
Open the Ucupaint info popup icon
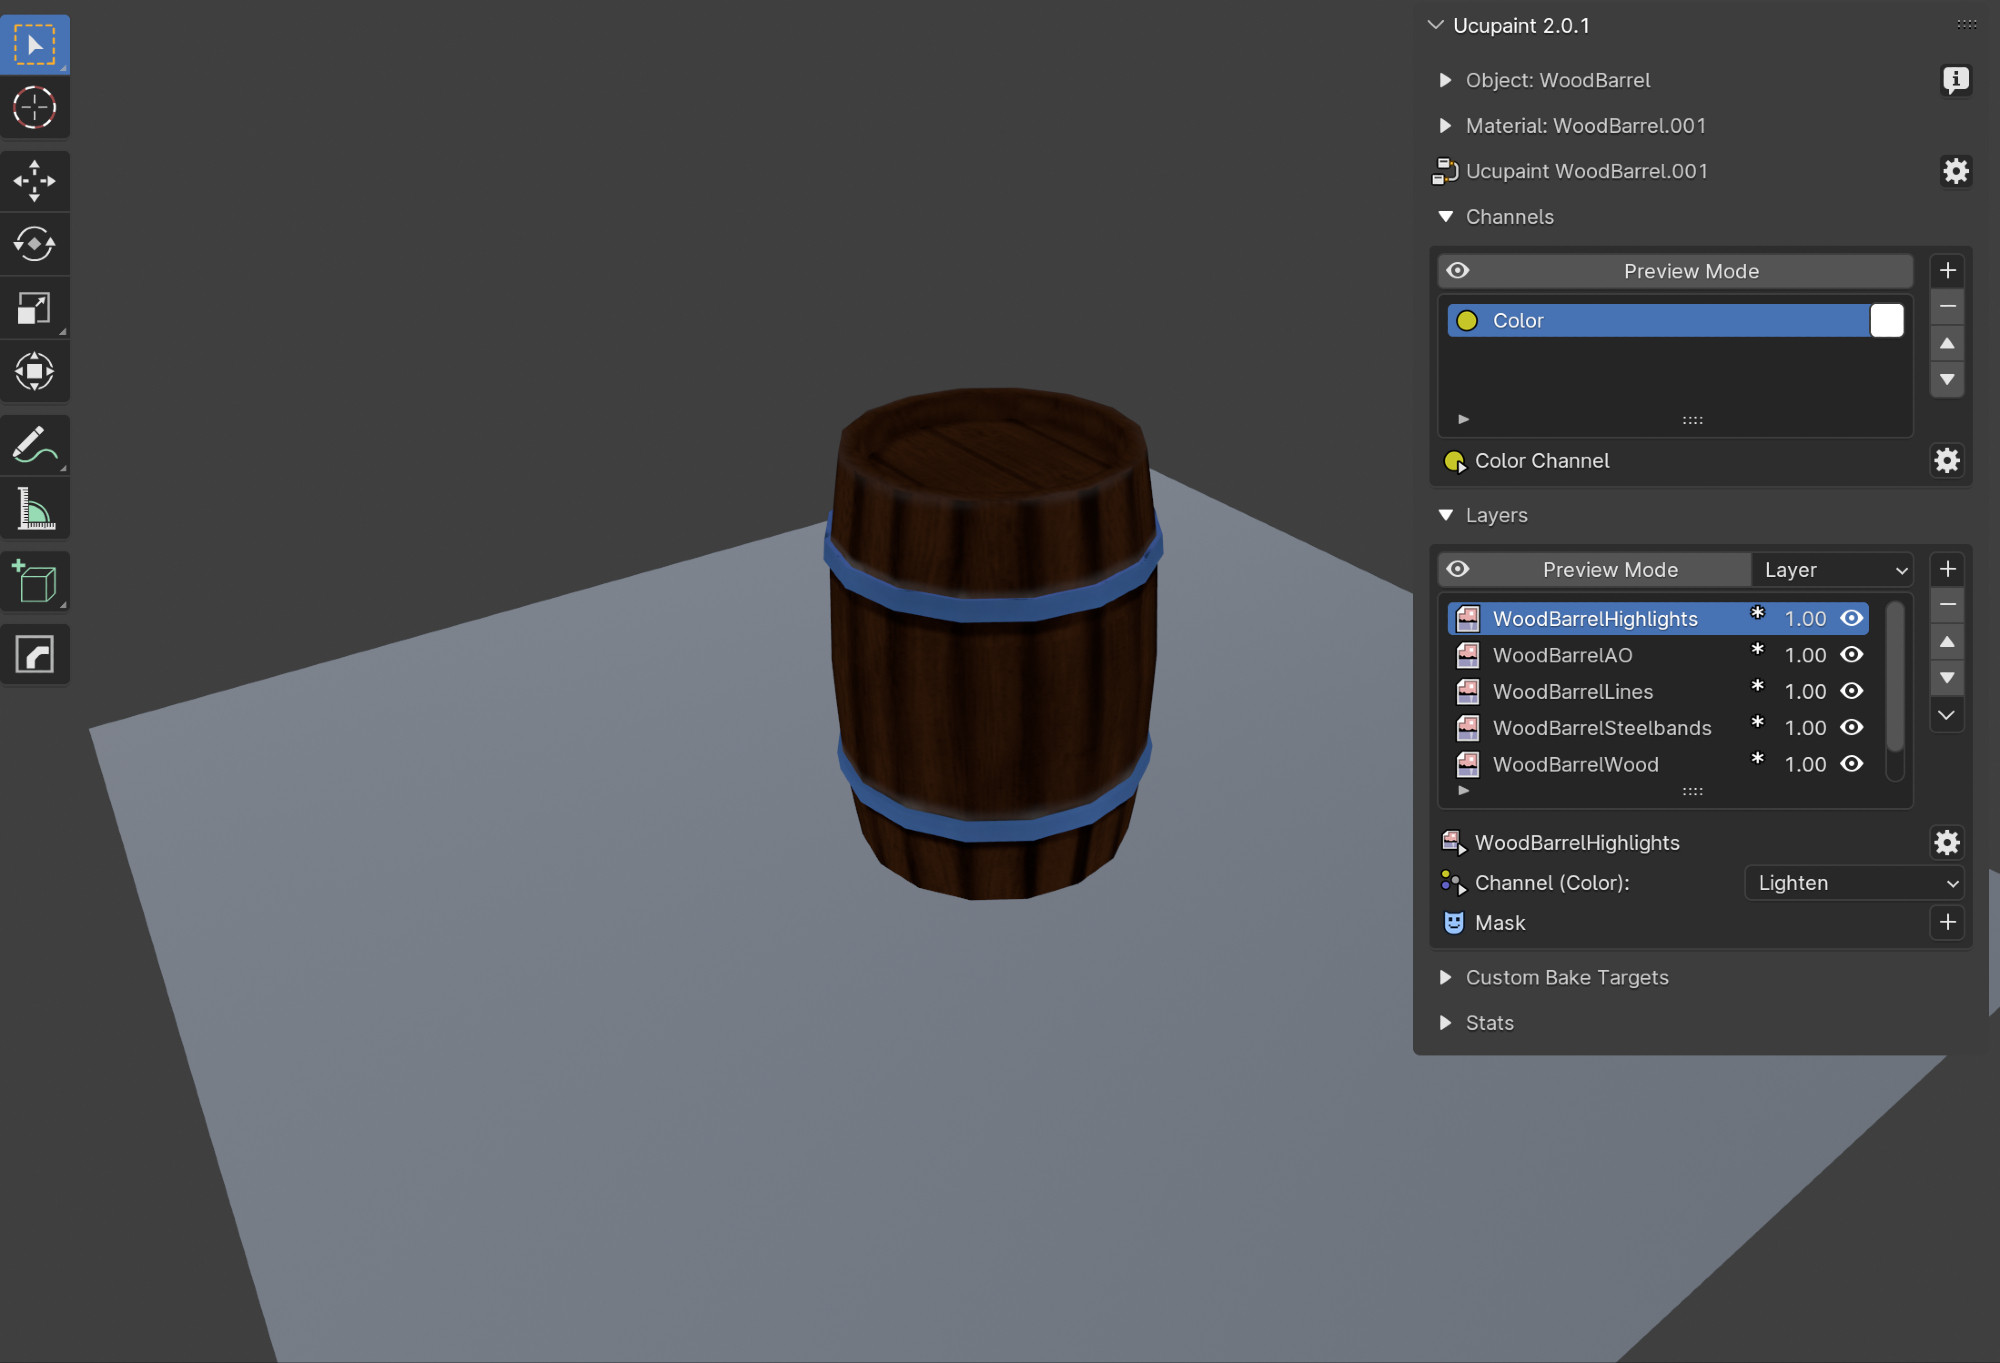[1955, 80]
